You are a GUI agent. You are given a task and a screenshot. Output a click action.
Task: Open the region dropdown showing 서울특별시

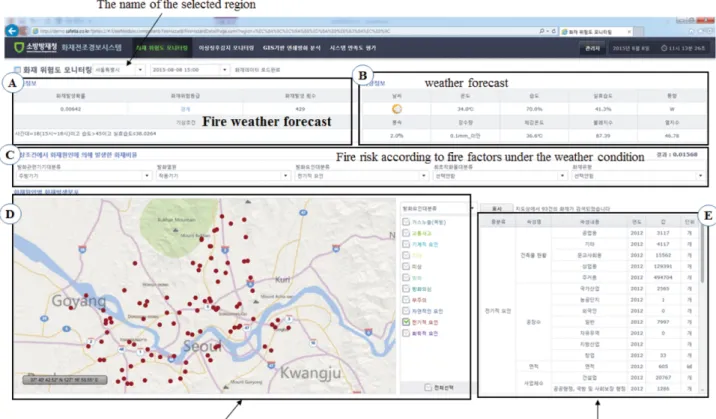(x=119, y=70)
